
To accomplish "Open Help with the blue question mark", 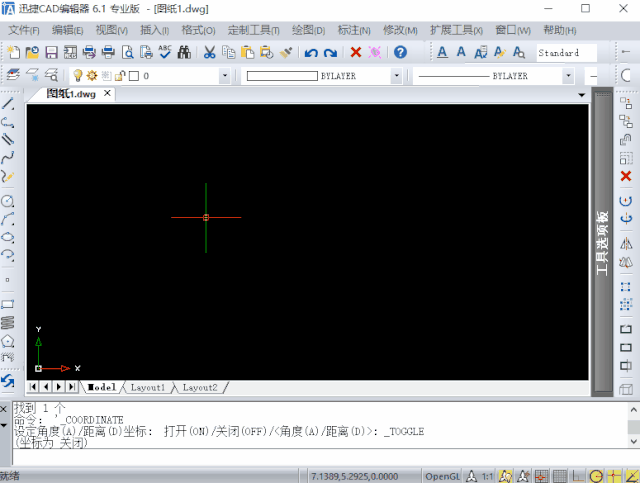I will coord(400,52).
